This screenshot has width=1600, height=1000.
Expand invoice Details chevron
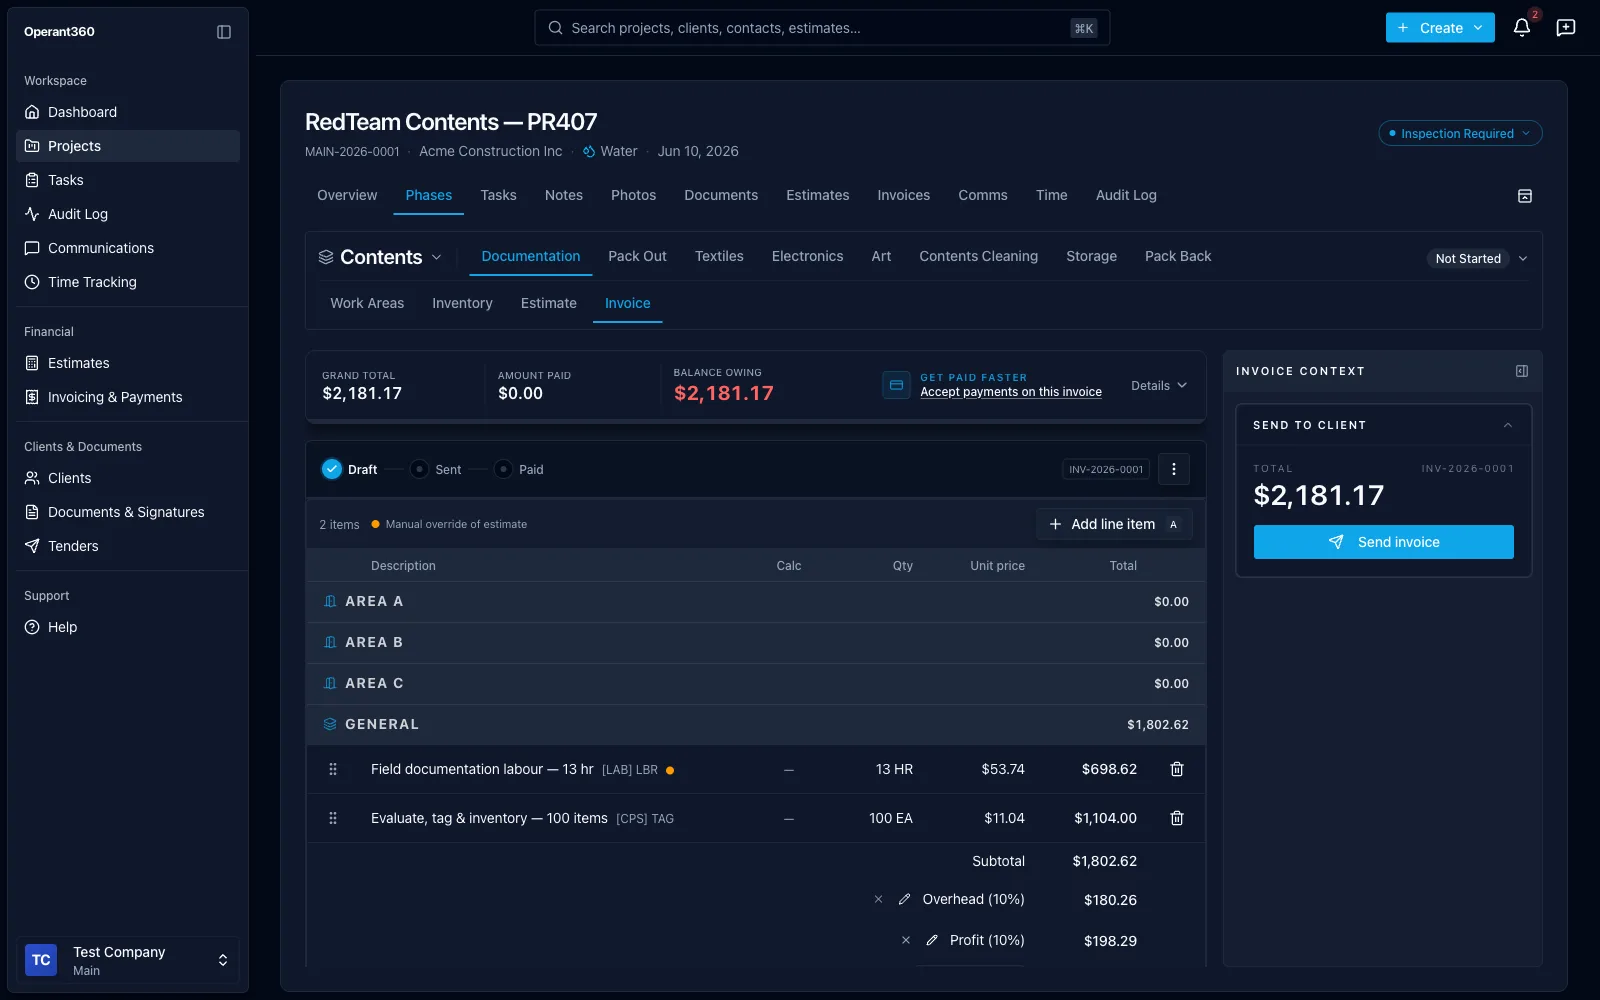coord(1159,385)
